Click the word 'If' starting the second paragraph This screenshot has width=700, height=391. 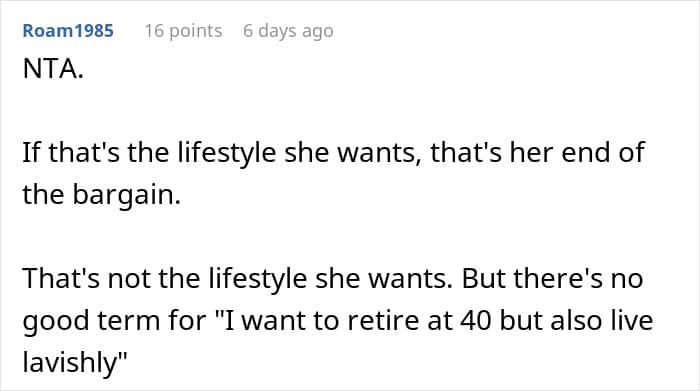coord(31,153)
